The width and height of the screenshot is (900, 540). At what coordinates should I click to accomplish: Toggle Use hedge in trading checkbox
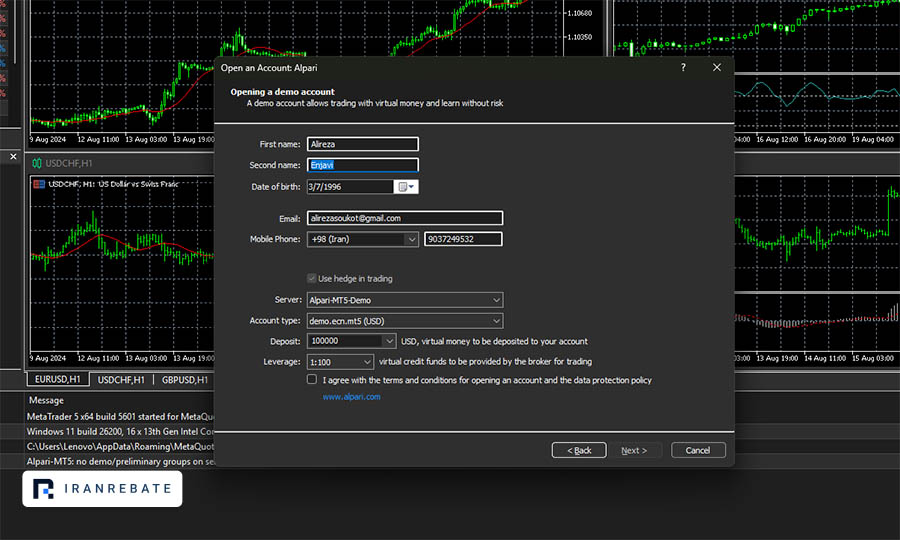312,278
